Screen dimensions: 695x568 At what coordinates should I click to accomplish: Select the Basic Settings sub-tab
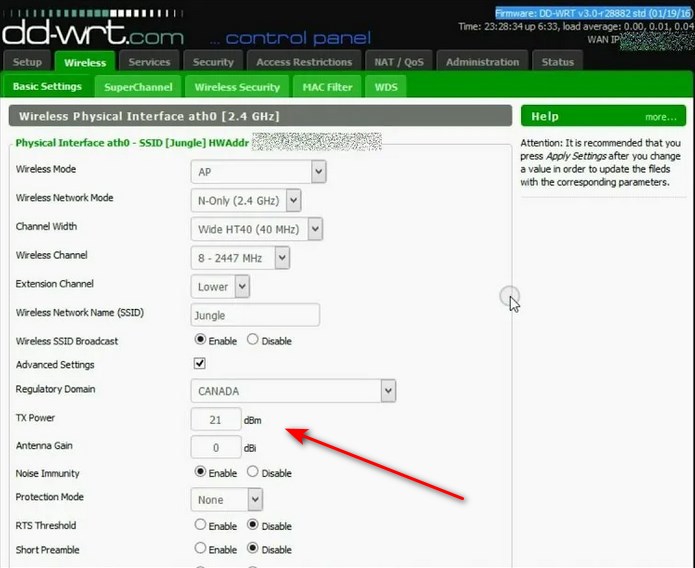pos(47,86)
